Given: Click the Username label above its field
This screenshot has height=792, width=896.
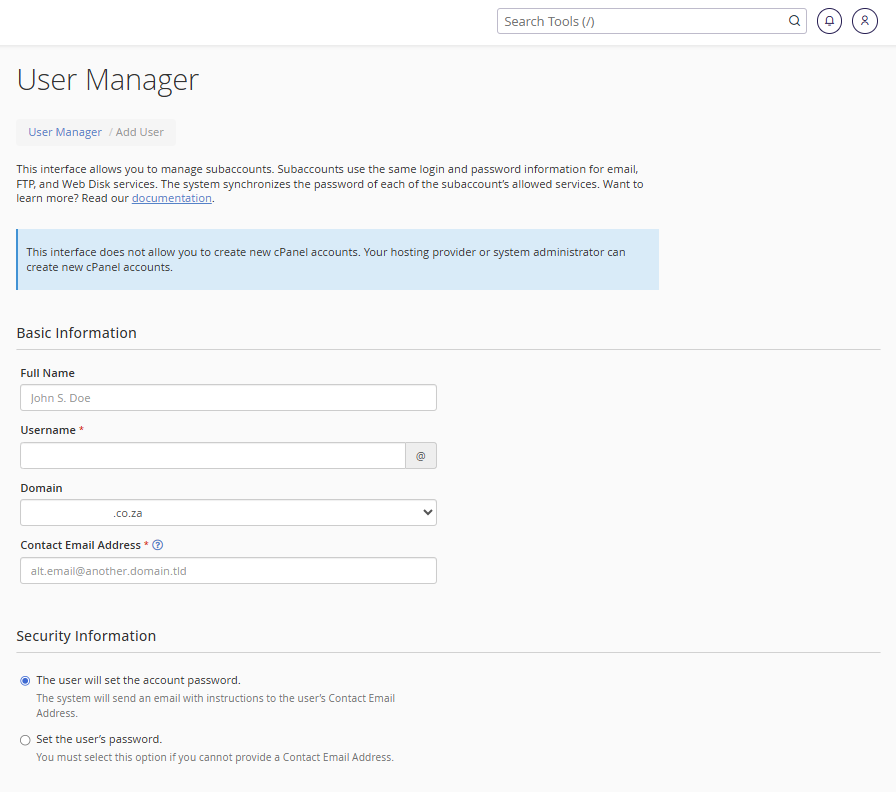Looking at the screenshot, I should tap(48, 429).
